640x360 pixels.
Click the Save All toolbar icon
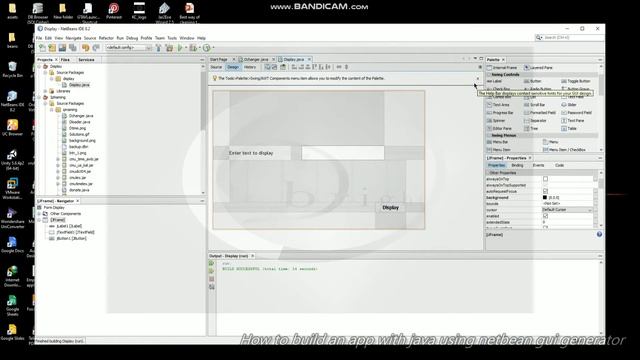[73, 48]
